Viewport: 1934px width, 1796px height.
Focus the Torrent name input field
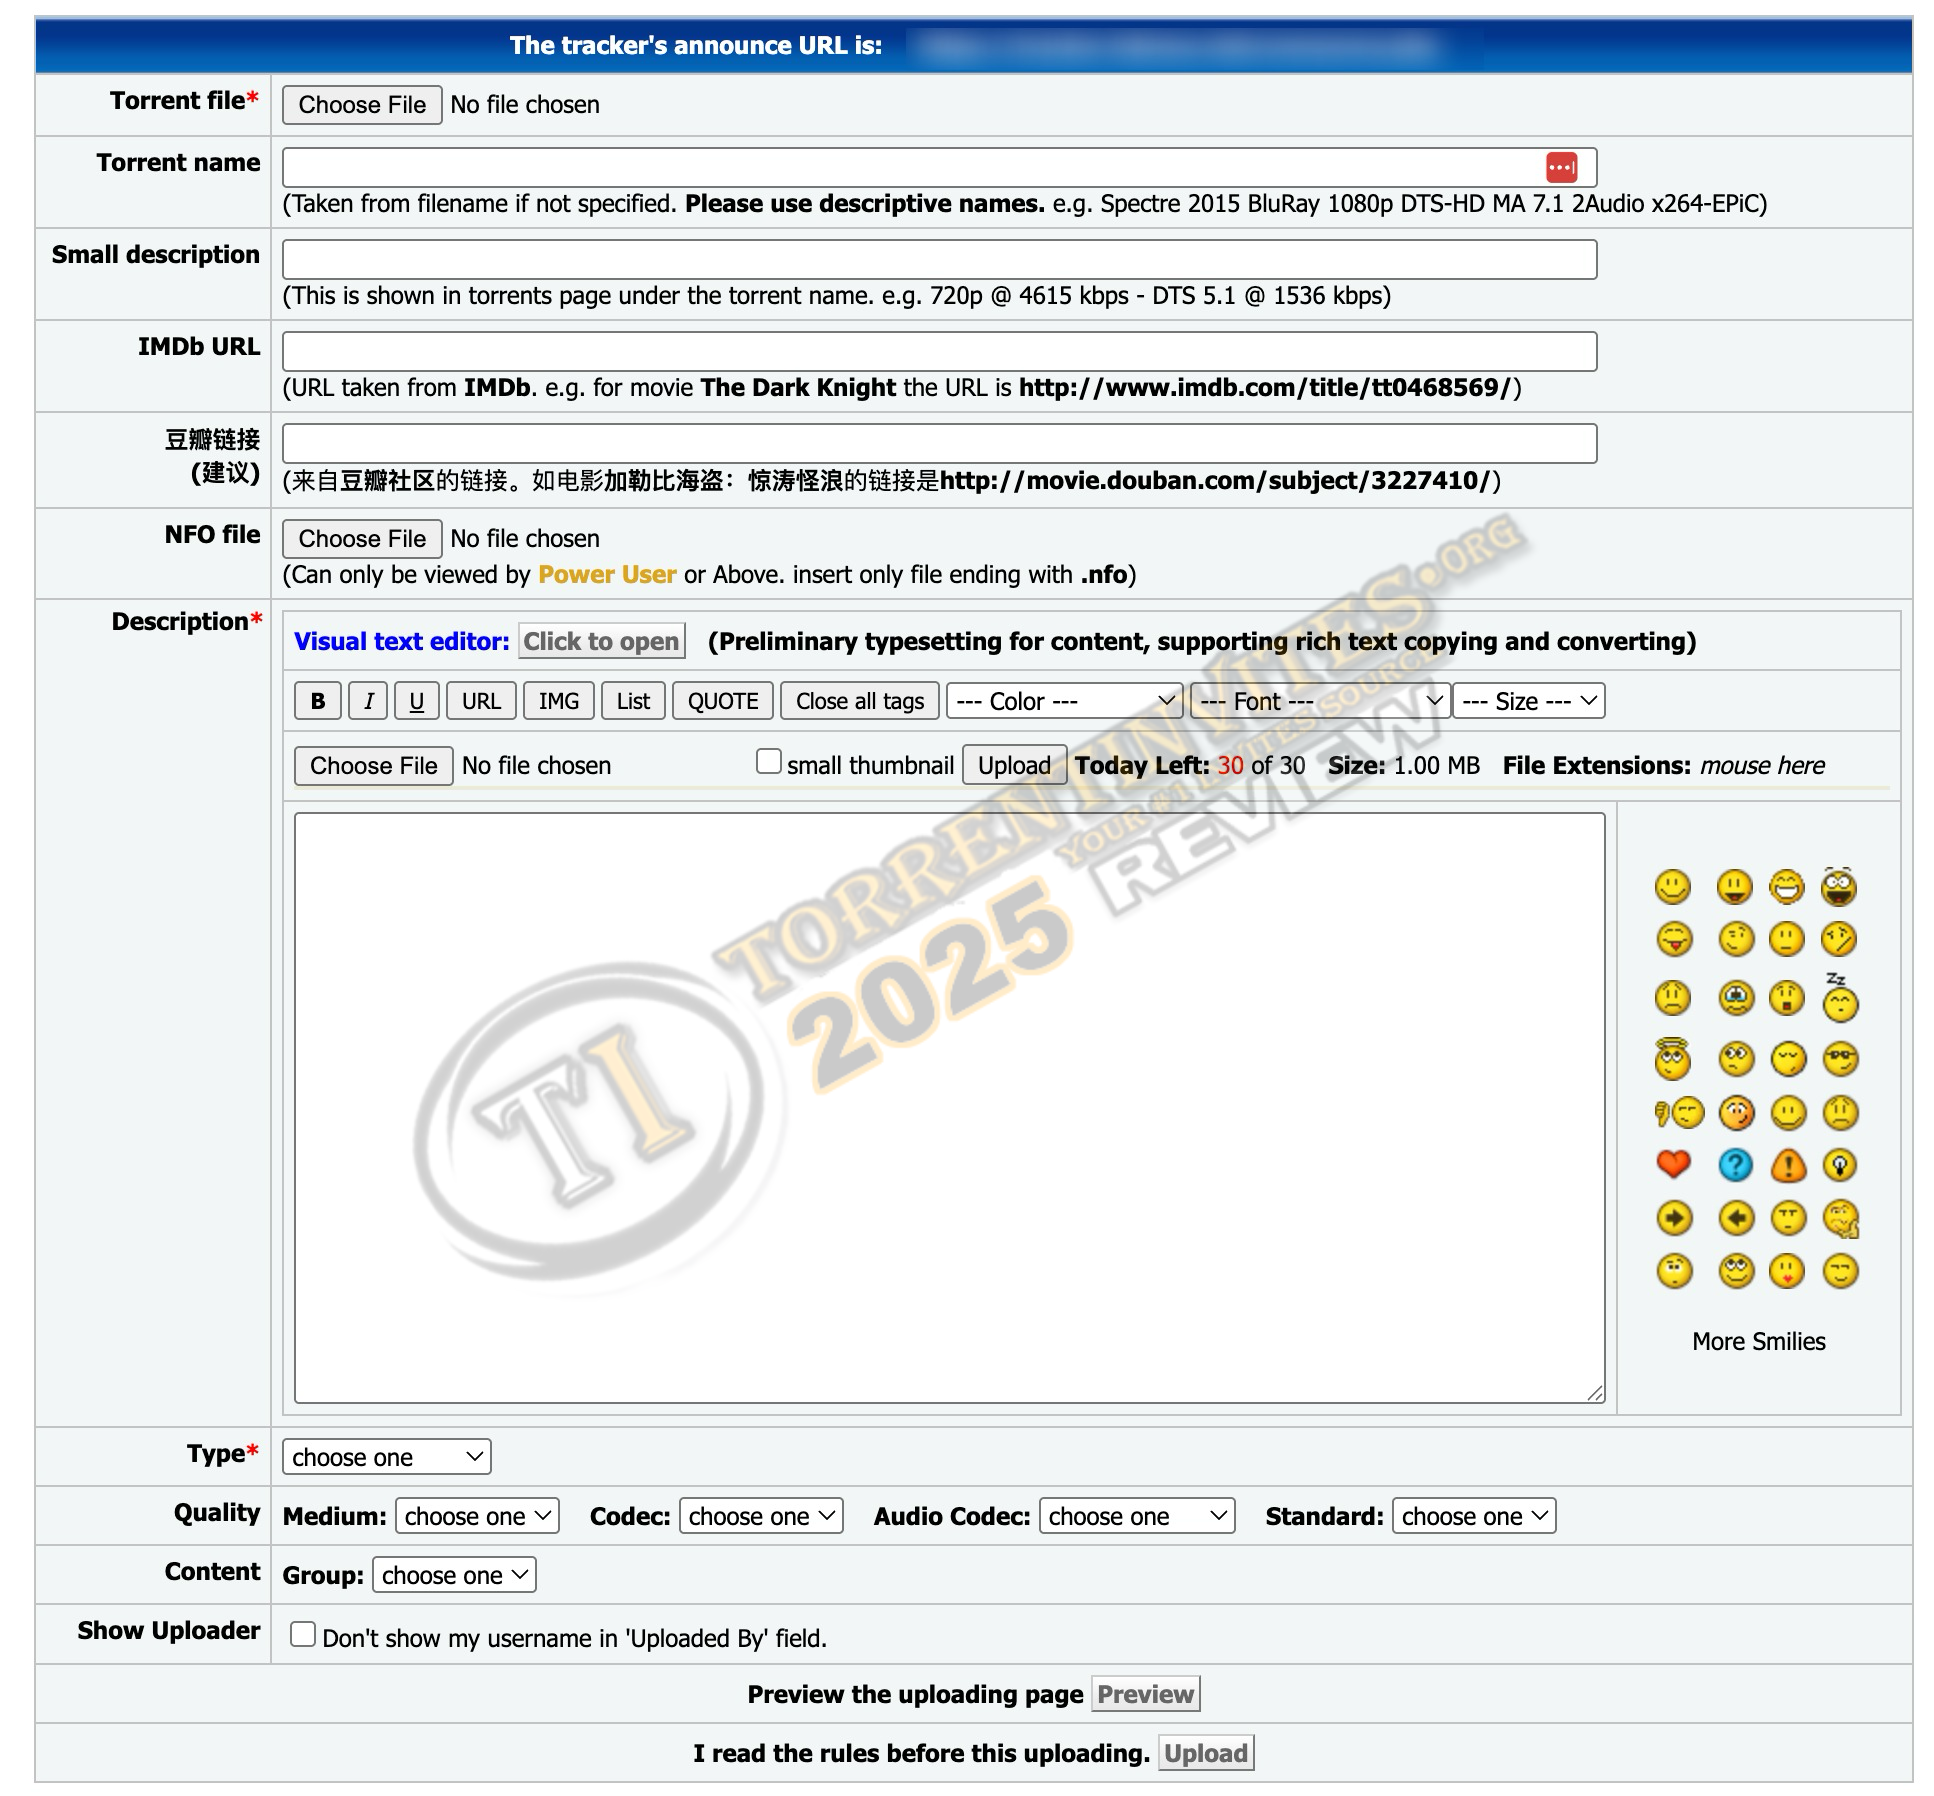(939, 167)
